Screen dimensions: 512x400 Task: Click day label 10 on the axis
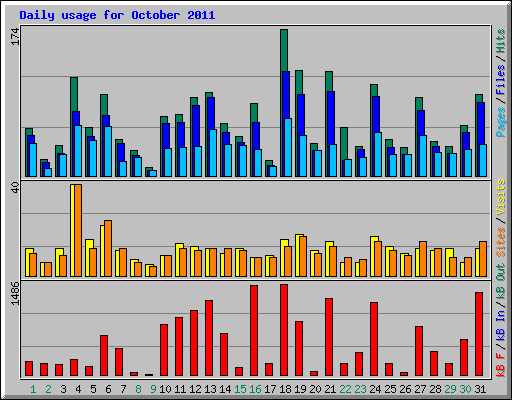165,389
